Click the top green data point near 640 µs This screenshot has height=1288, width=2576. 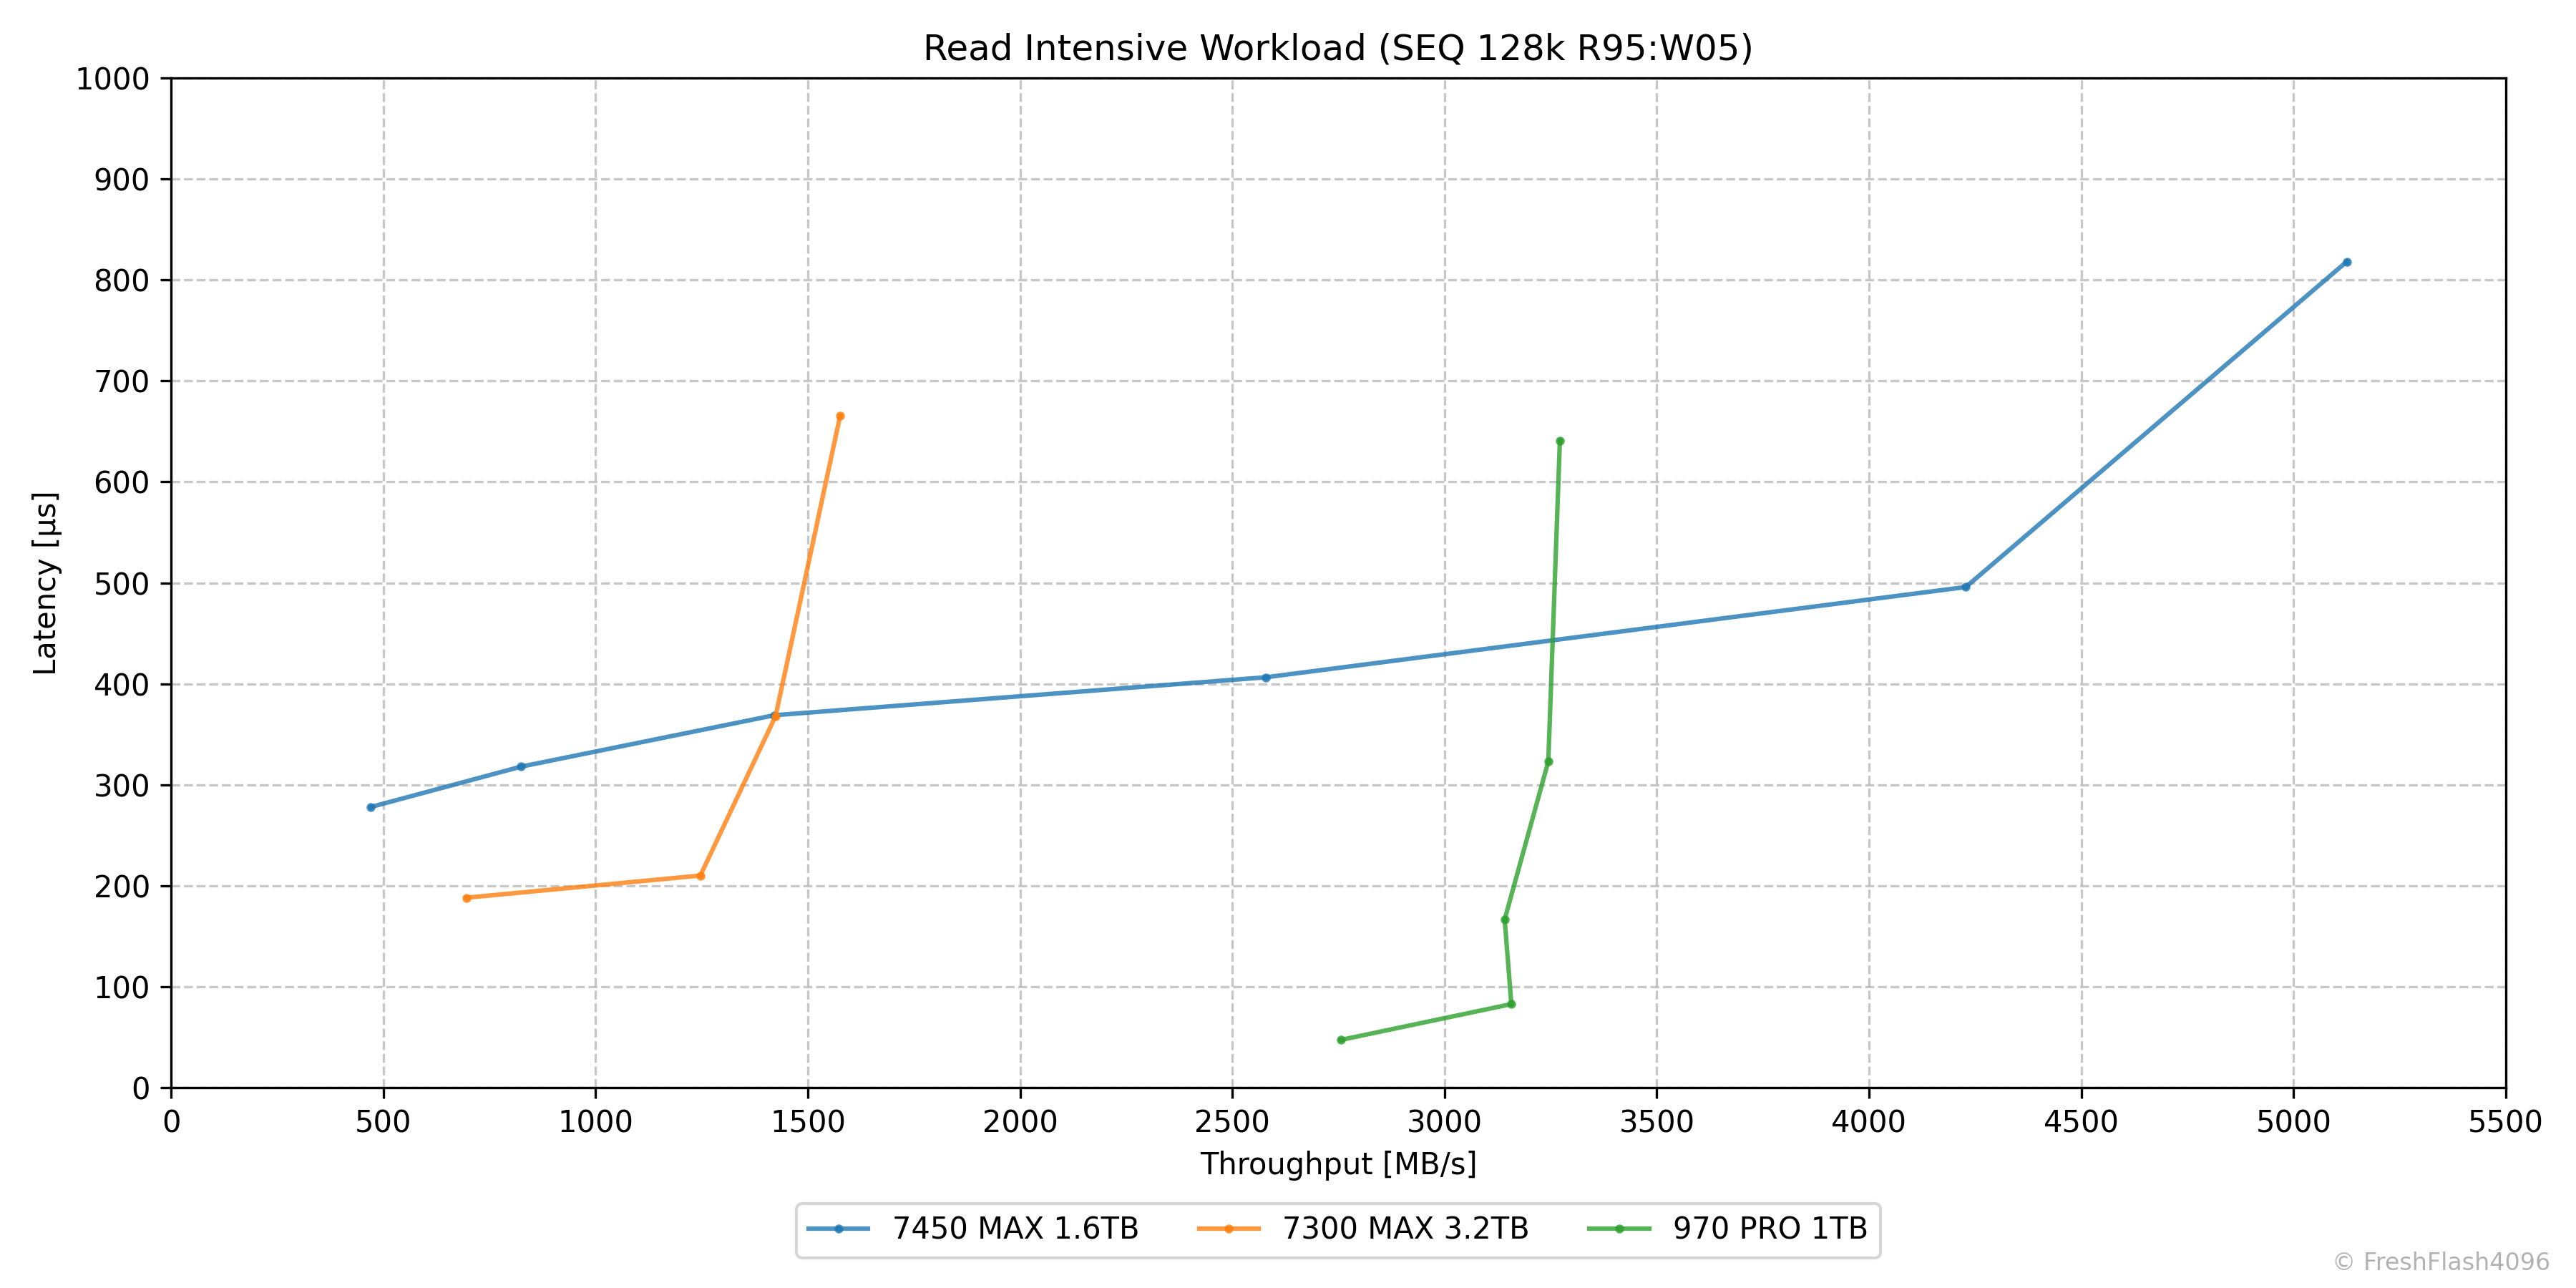pyautogui.click(x=1560, y=441)
